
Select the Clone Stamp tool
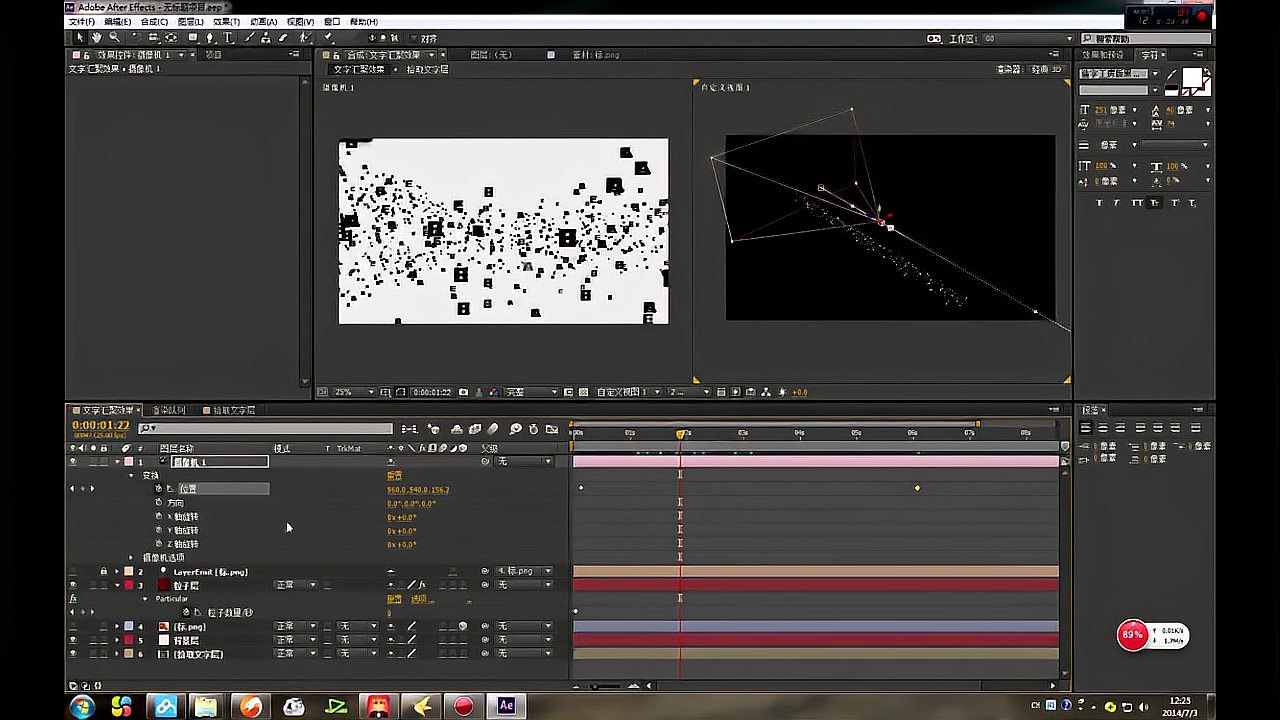(x=265, y=38)
